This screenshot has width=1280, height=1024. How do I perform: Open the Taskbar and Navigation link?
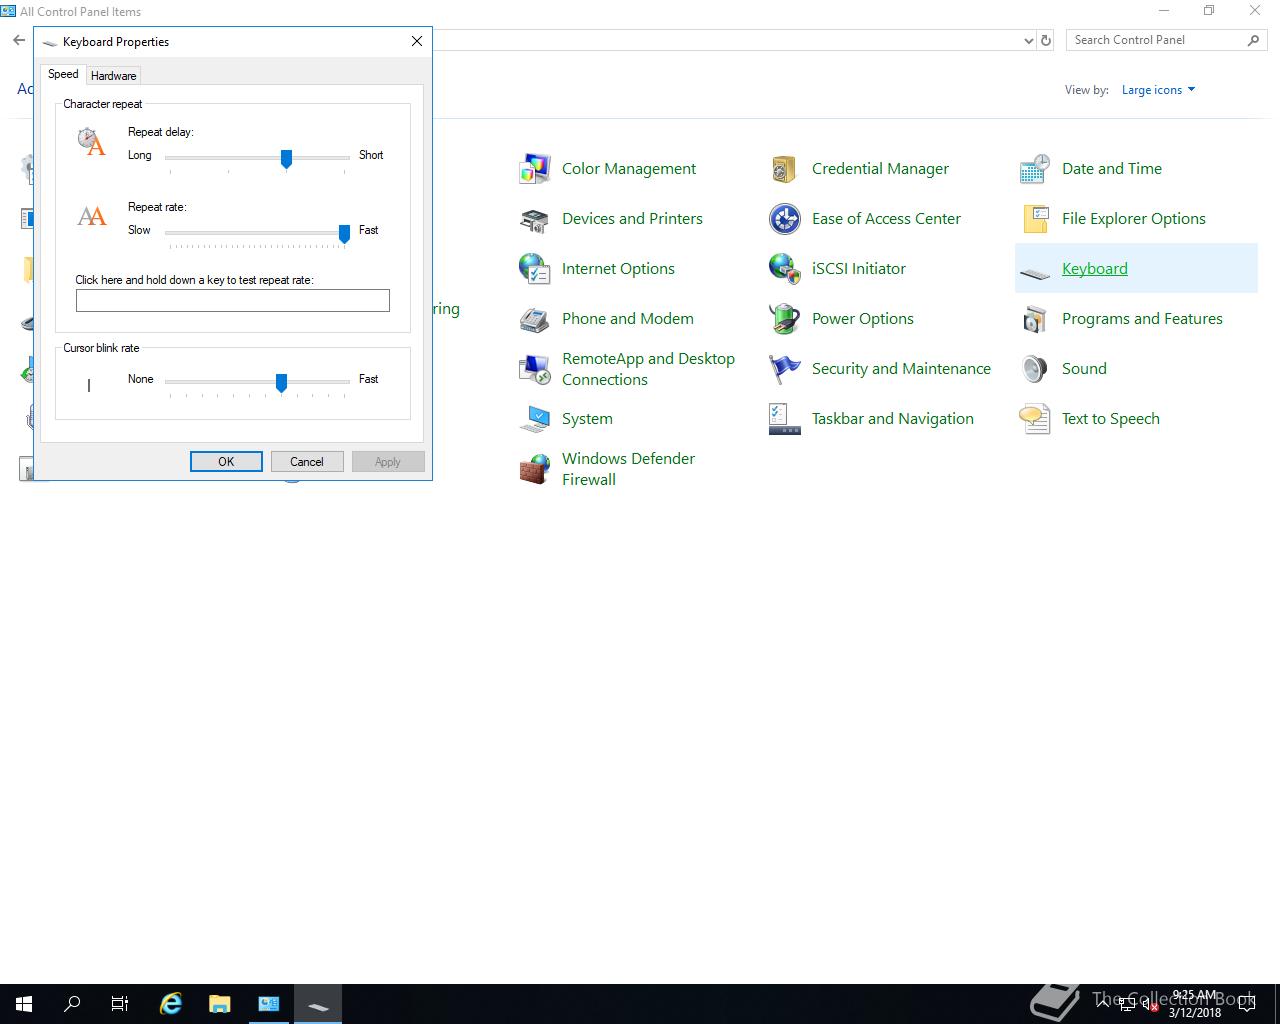click(x=893, y=419)
